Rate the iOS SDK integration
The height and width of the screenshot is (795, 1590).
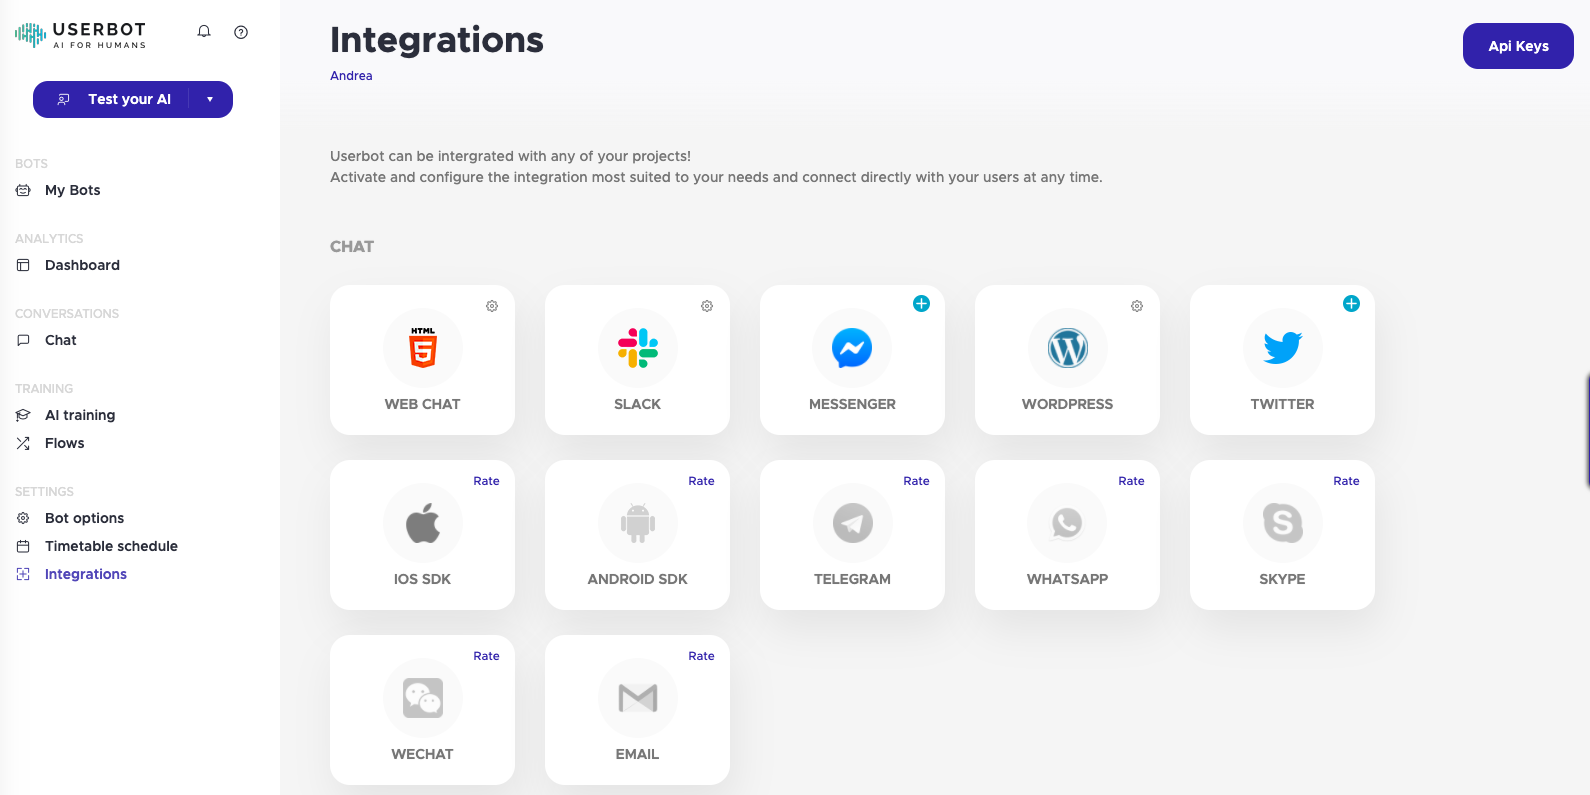point(486,481)
